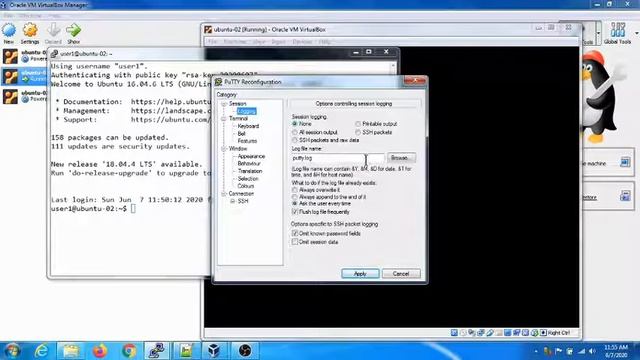Open the taskbar clock and date
This screenshot has height=360, width=640.
point(617,351)
